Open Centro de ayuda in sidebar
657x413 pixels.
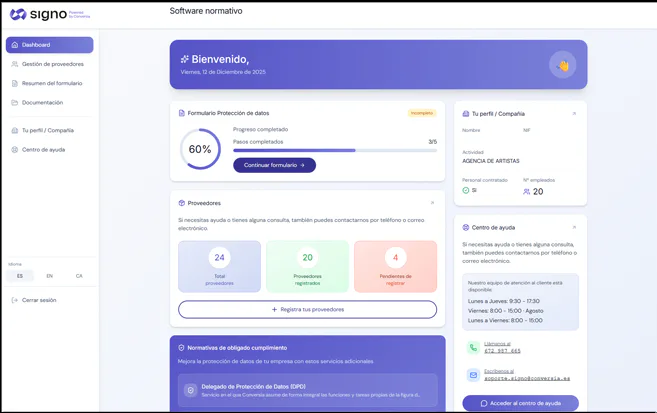click(49, 150)
